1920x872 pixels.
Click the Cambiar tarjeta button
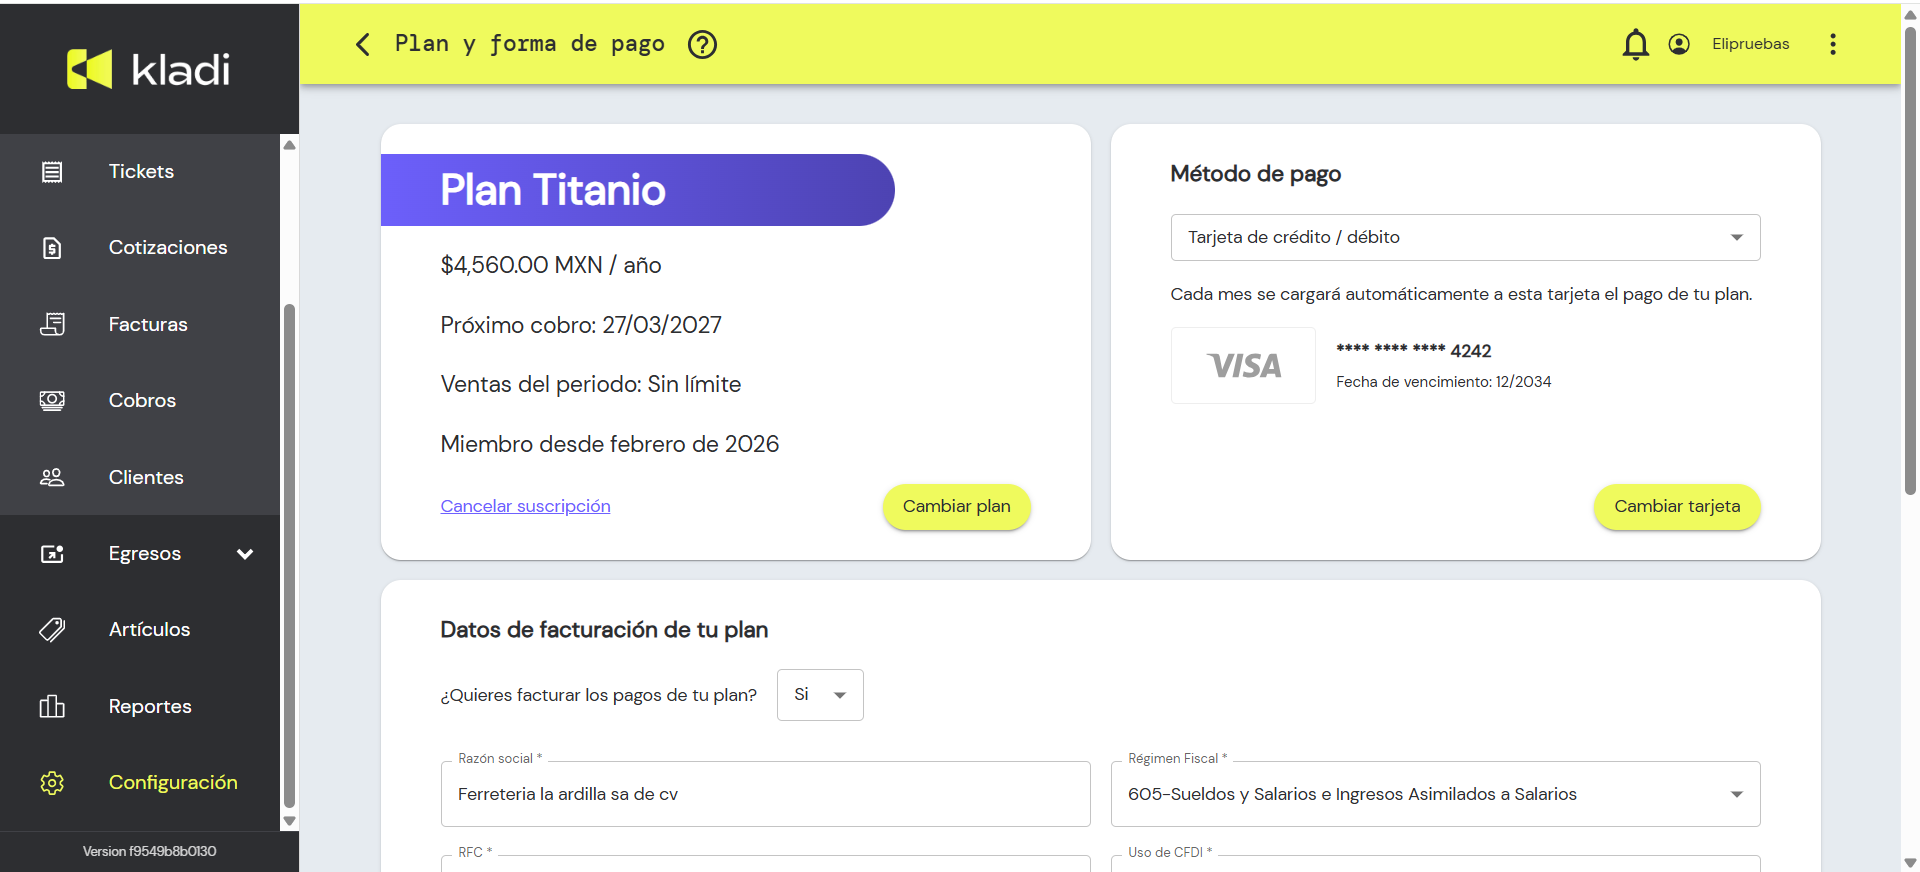[1677, 507]
